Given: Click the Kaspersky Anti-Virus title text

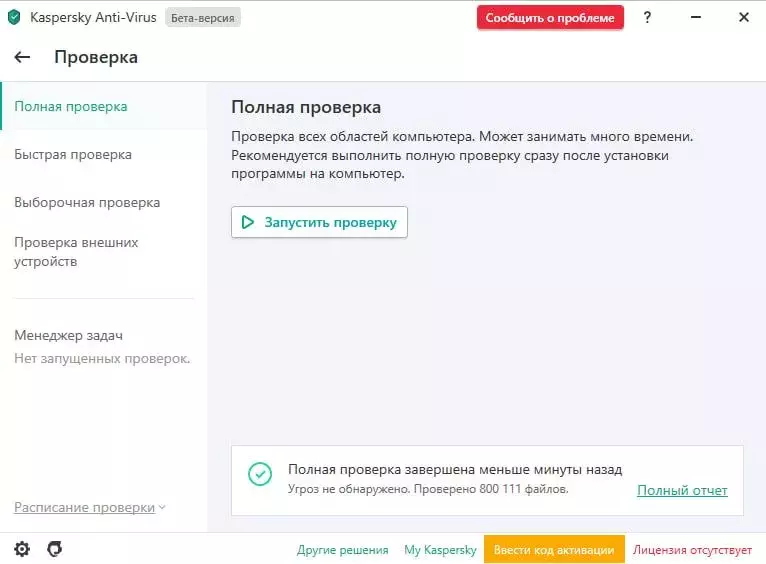Looking at the screenshot, I should (93, 18).
